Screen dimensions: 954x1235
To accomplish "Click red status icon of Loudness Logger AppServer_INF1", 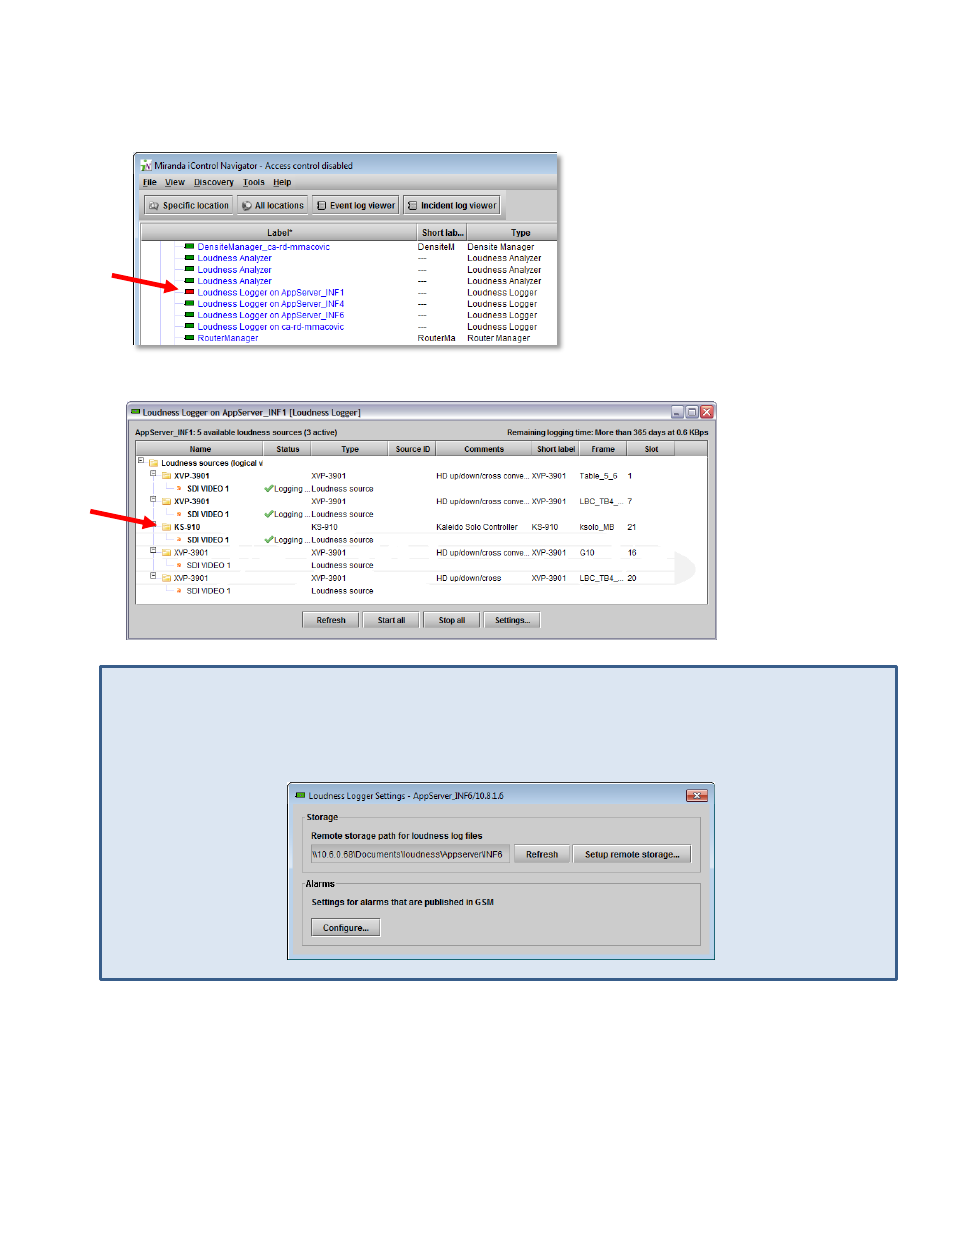I will pos(189,292).
